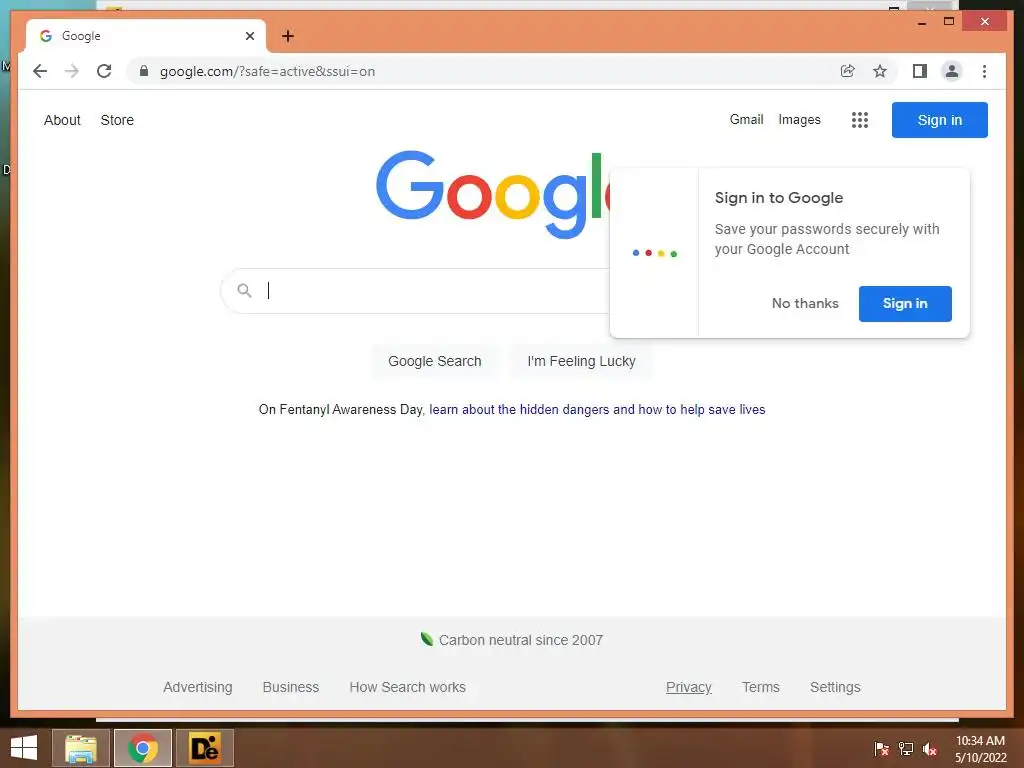Toggle the side panel icon
Screen dimensions: 1024x768
pos(920,71)
